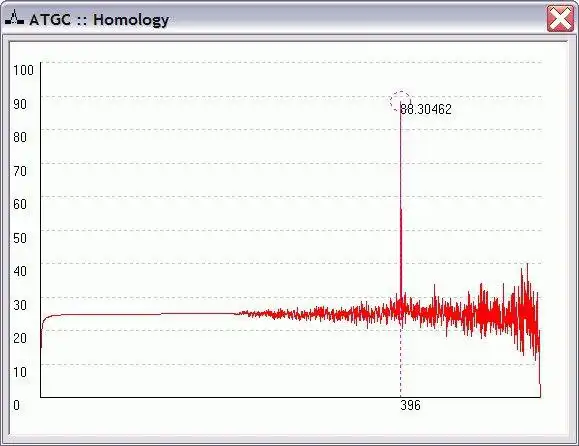Click the 30 label on the y-axis

point(20,305)
